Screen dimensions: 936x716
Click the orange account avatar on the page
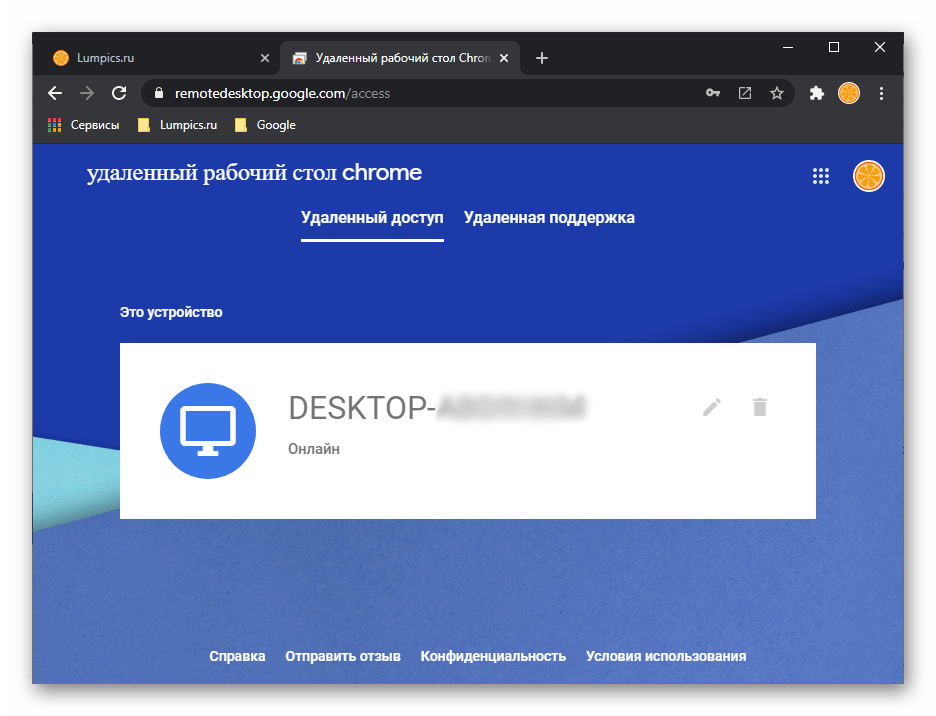point(868,176)
